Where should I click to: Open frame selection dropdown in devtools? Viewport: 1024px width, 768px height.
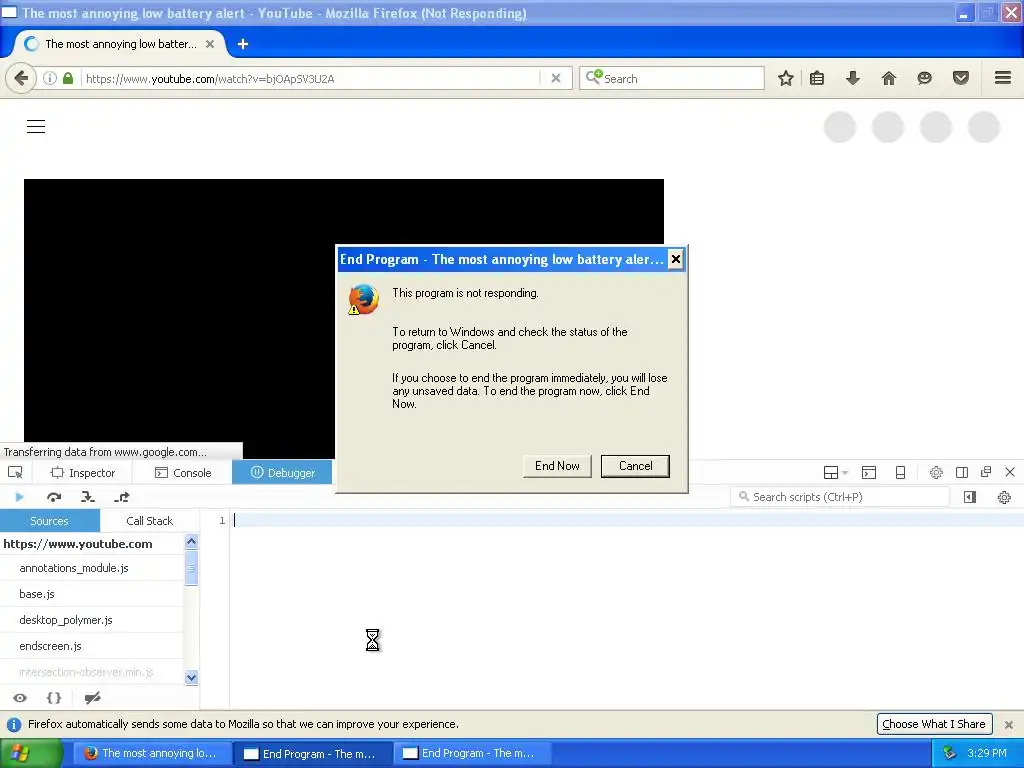tap(835, 472)
